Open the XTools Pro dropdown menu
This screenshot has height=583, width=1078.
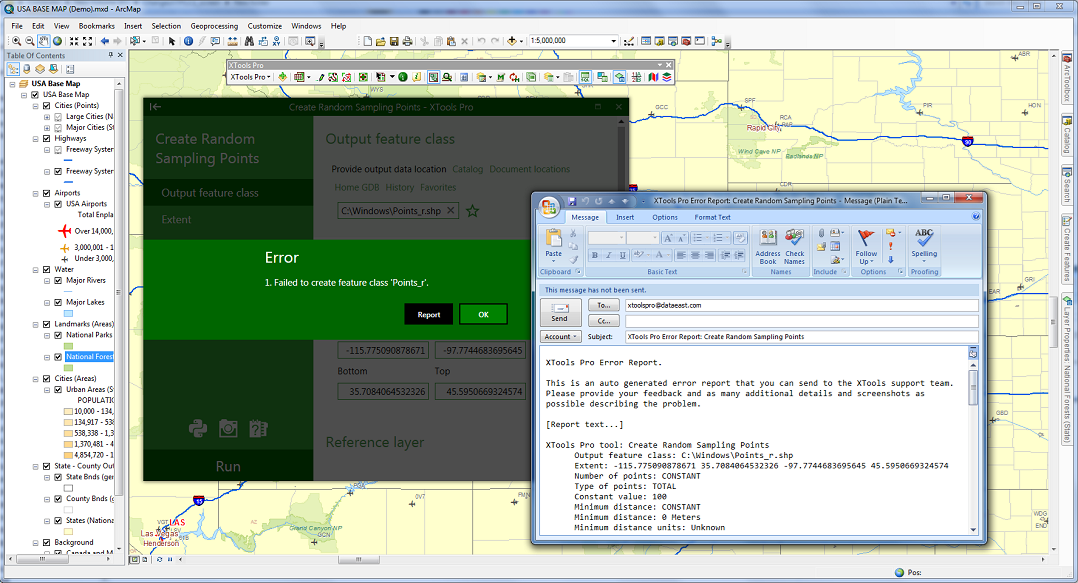pyautogui.click(x=250, y=77)
